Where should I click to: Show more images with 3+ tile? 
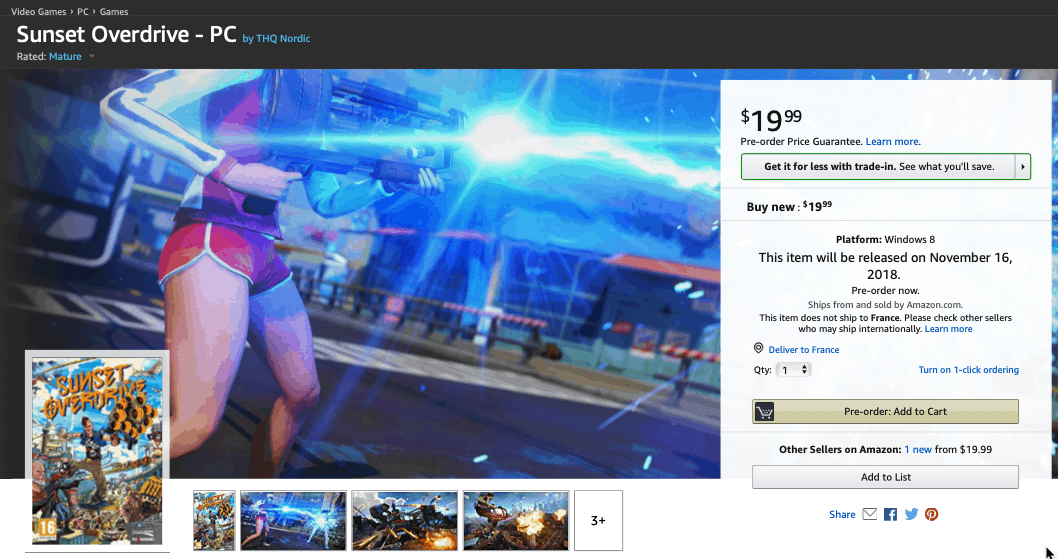click(x=598, y=521)
